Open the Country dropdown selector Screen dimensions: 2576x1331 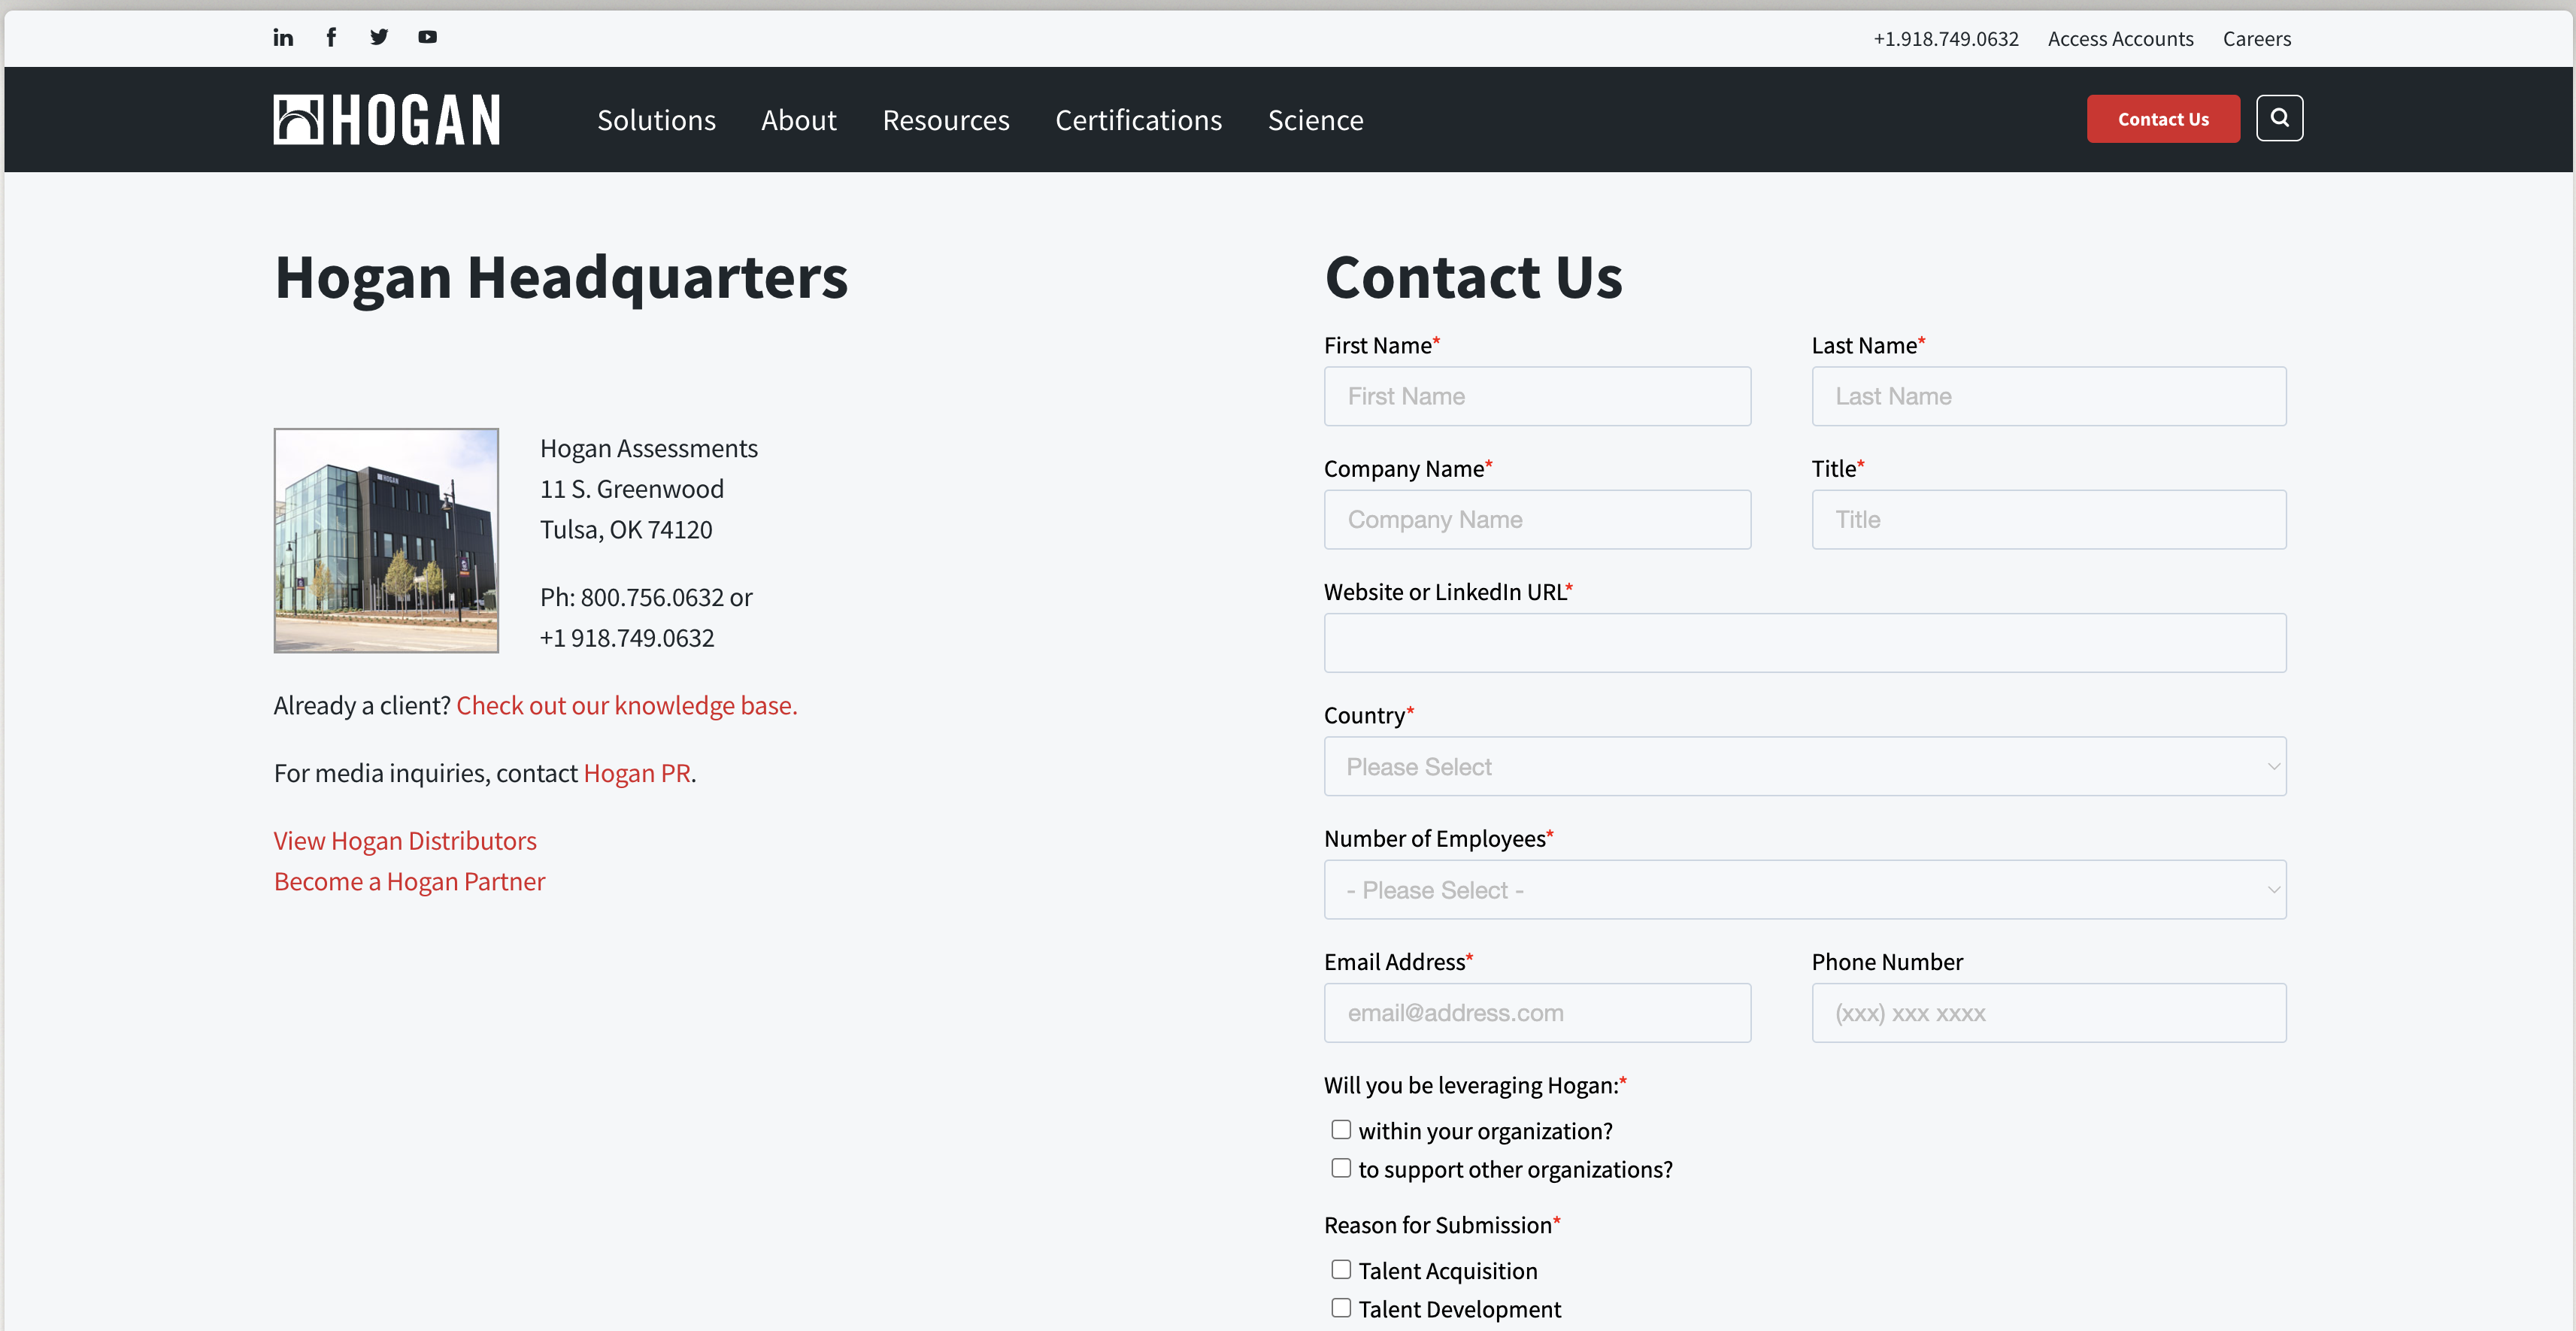click(1805, 766)
